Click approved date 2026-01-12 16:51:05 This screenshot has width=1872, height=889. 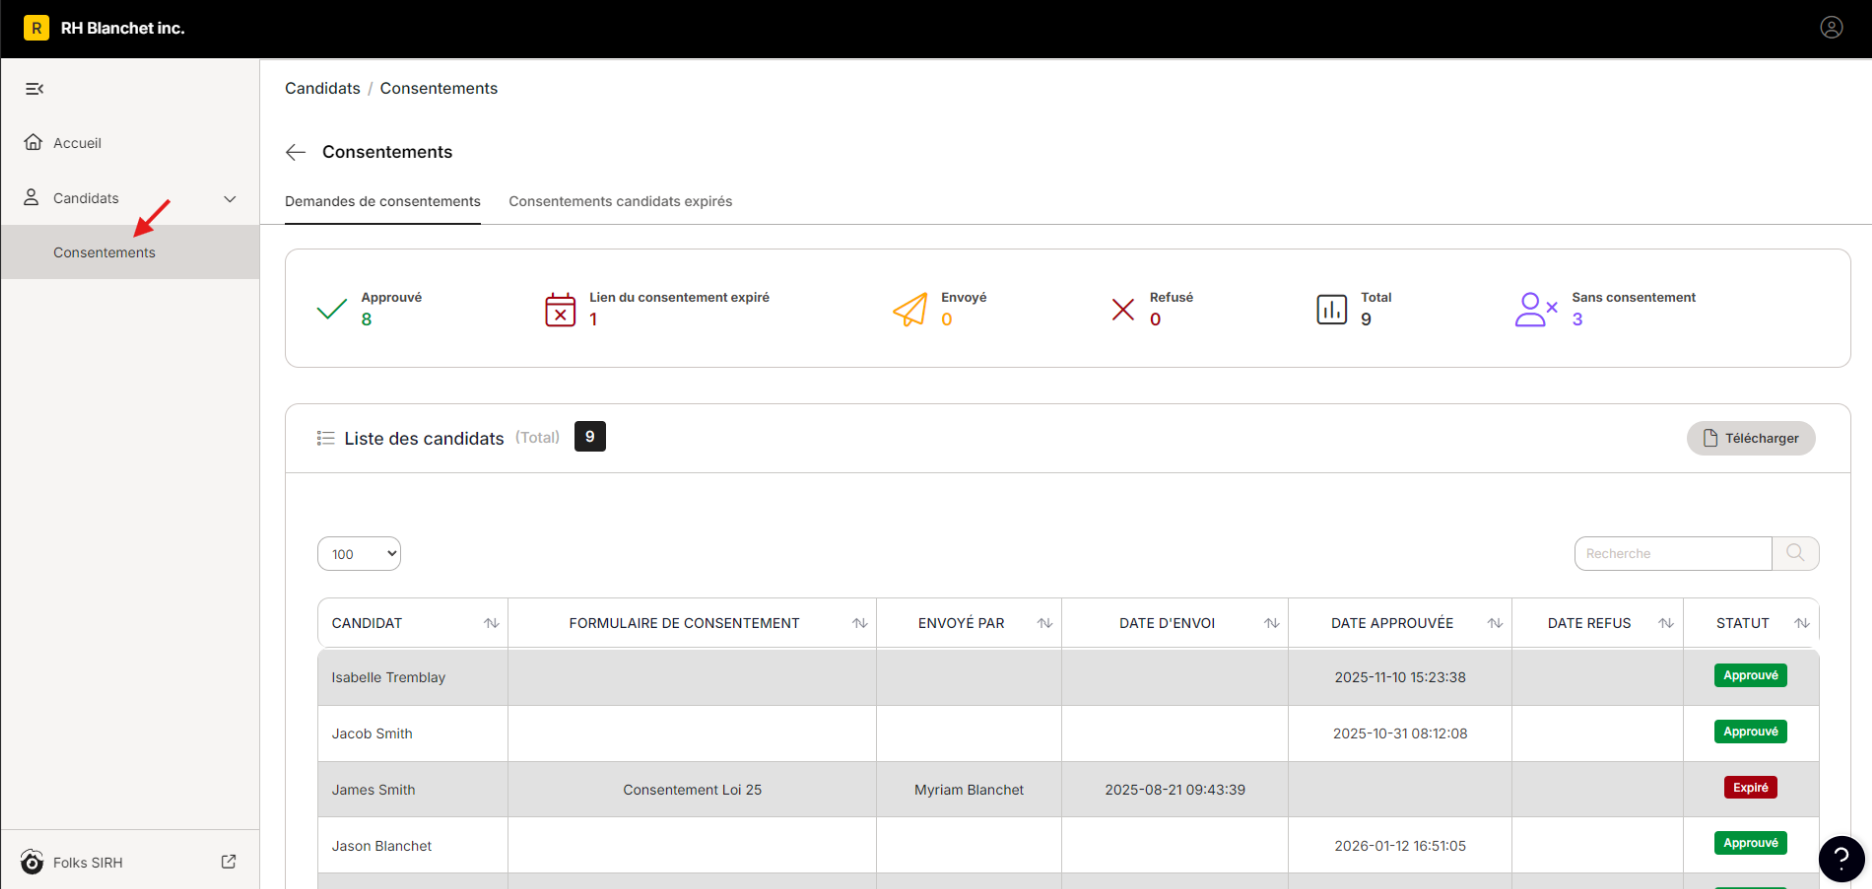point(1400,845)
